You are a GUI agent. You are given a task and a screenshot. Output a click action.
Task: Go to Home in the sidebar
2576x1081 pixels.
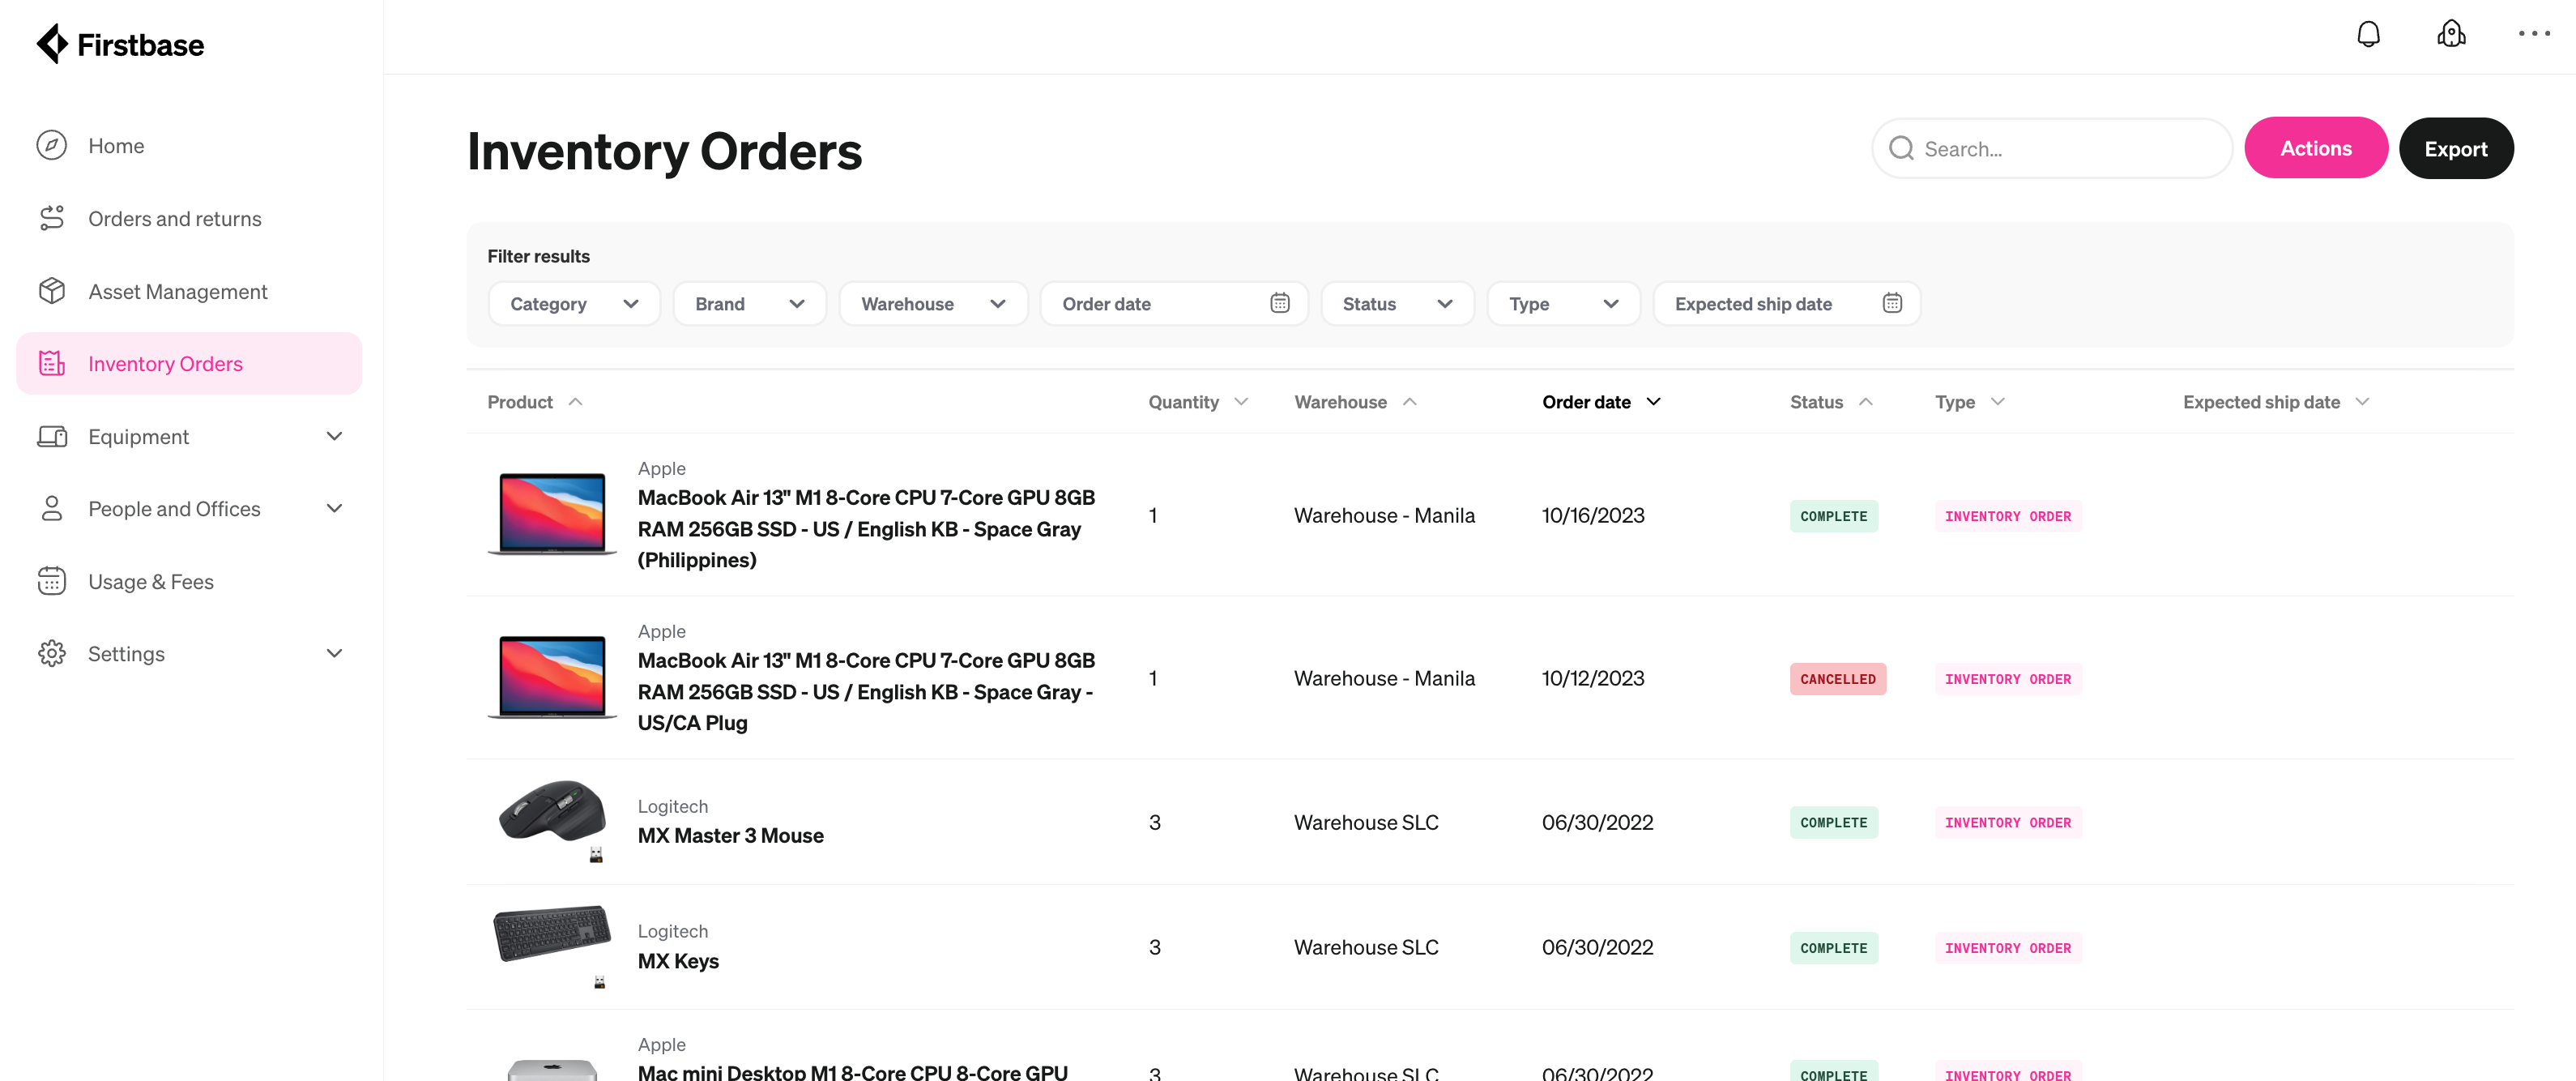(x=190, y=146)
